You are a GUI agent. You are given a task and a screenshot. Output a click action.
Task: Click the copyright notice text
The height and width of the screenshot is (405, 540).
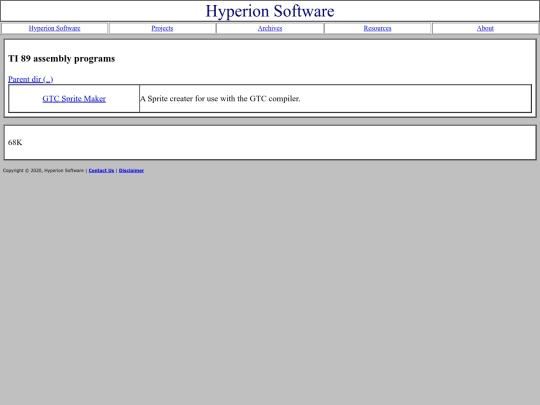point(43,170)
